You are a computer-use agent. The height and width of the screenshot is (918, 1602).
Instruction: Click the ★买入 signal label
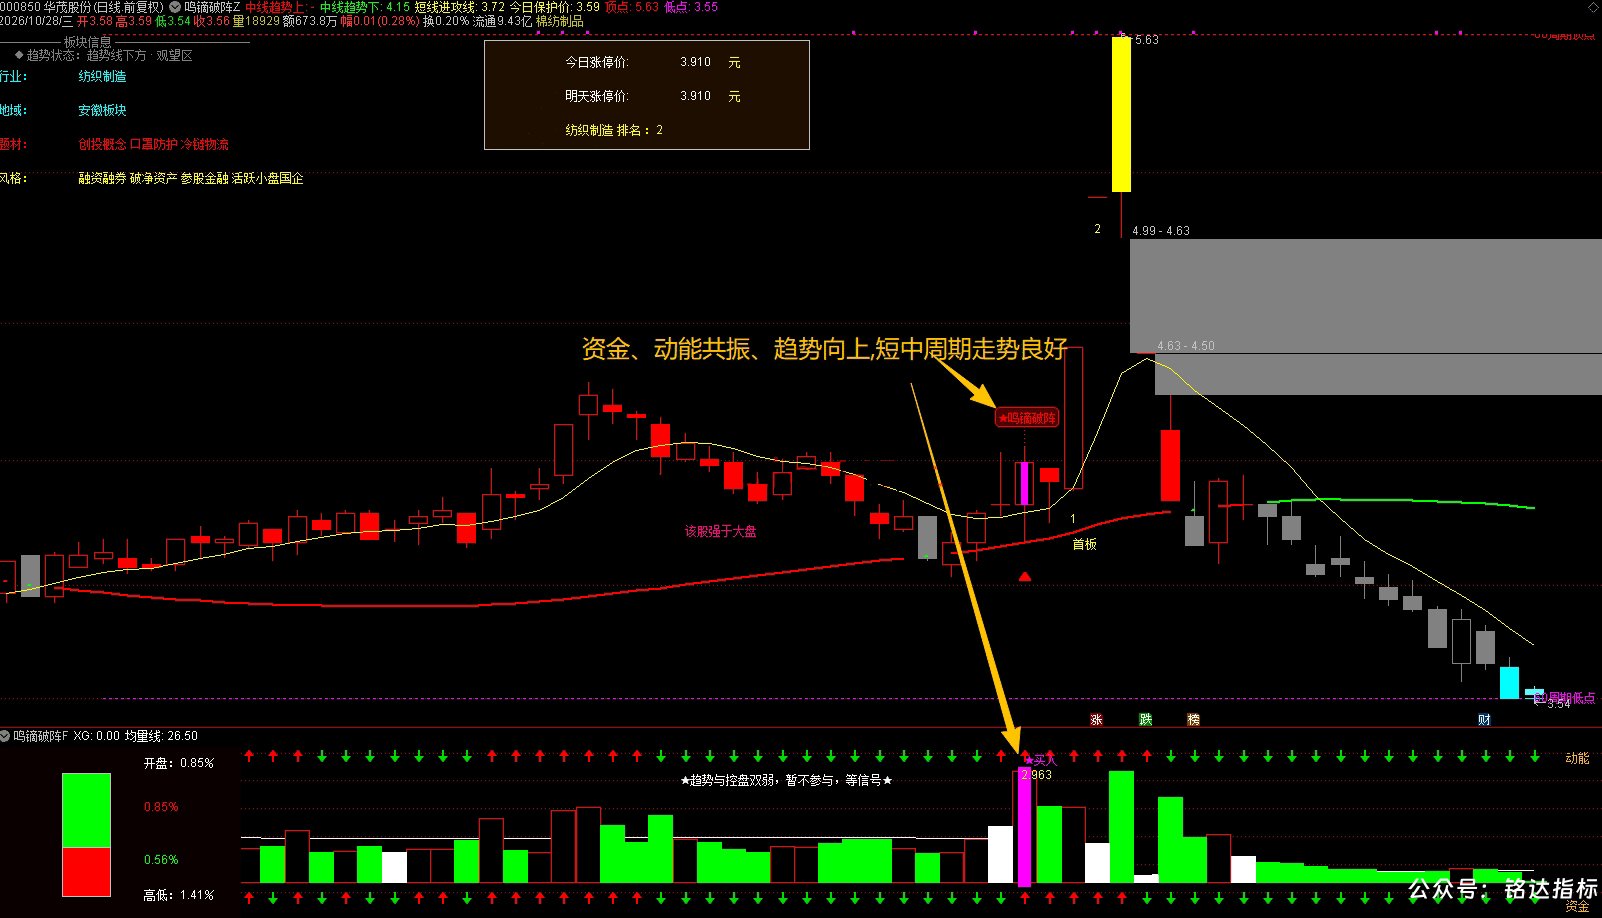coord(1040,760)
